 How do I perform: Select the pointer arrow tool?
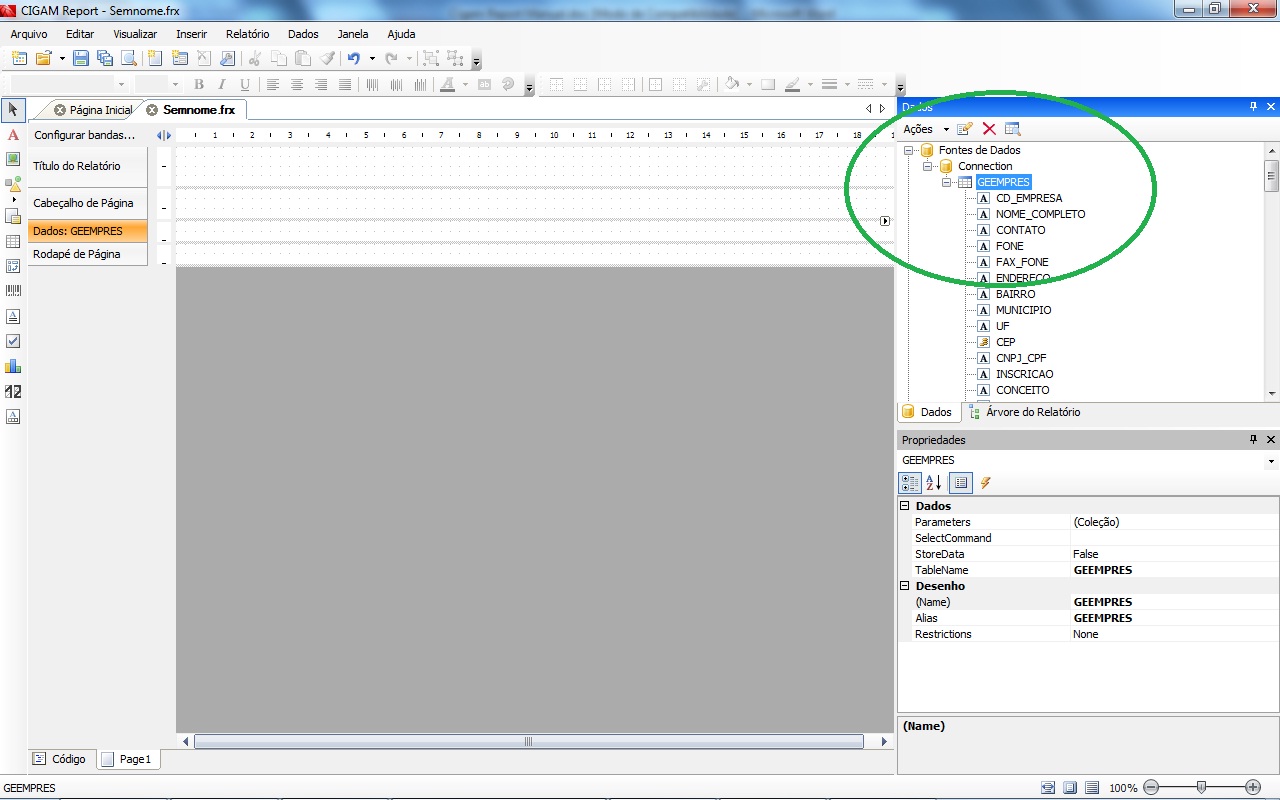click(13, 109)
